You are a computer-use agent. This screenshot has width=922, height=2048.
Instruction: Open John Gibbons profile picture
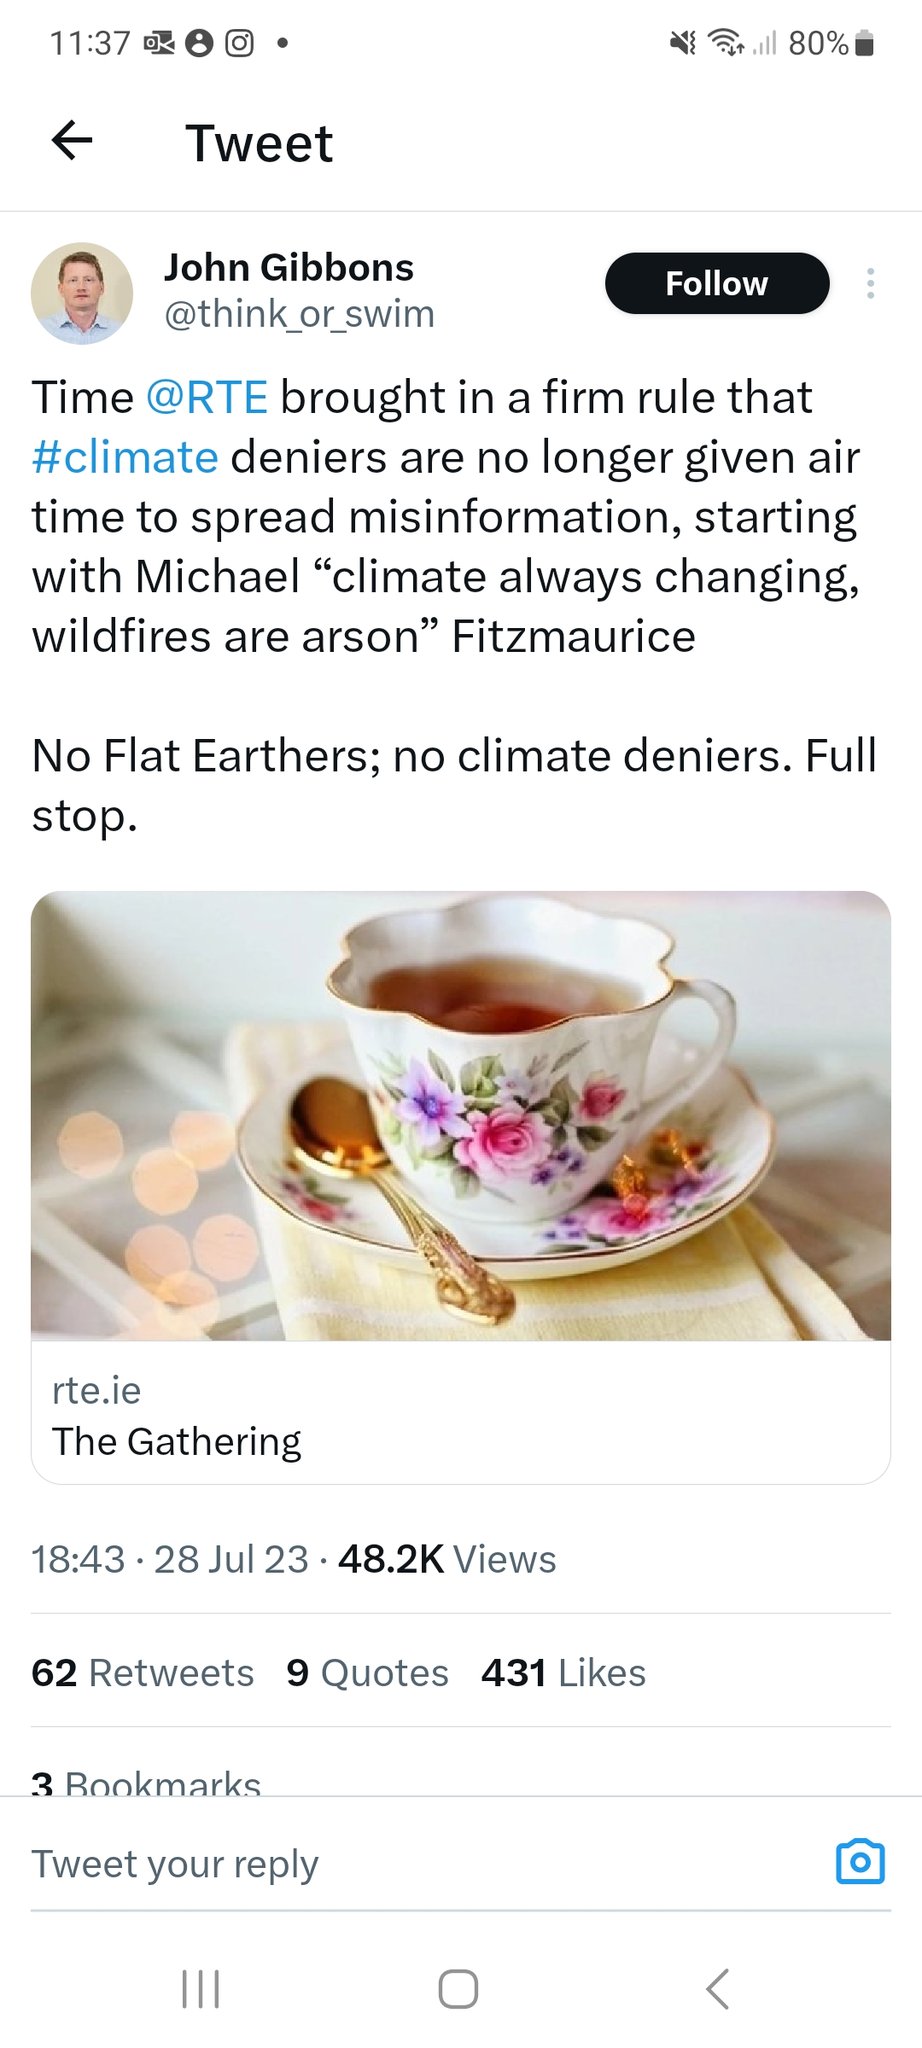click(82, 292)
